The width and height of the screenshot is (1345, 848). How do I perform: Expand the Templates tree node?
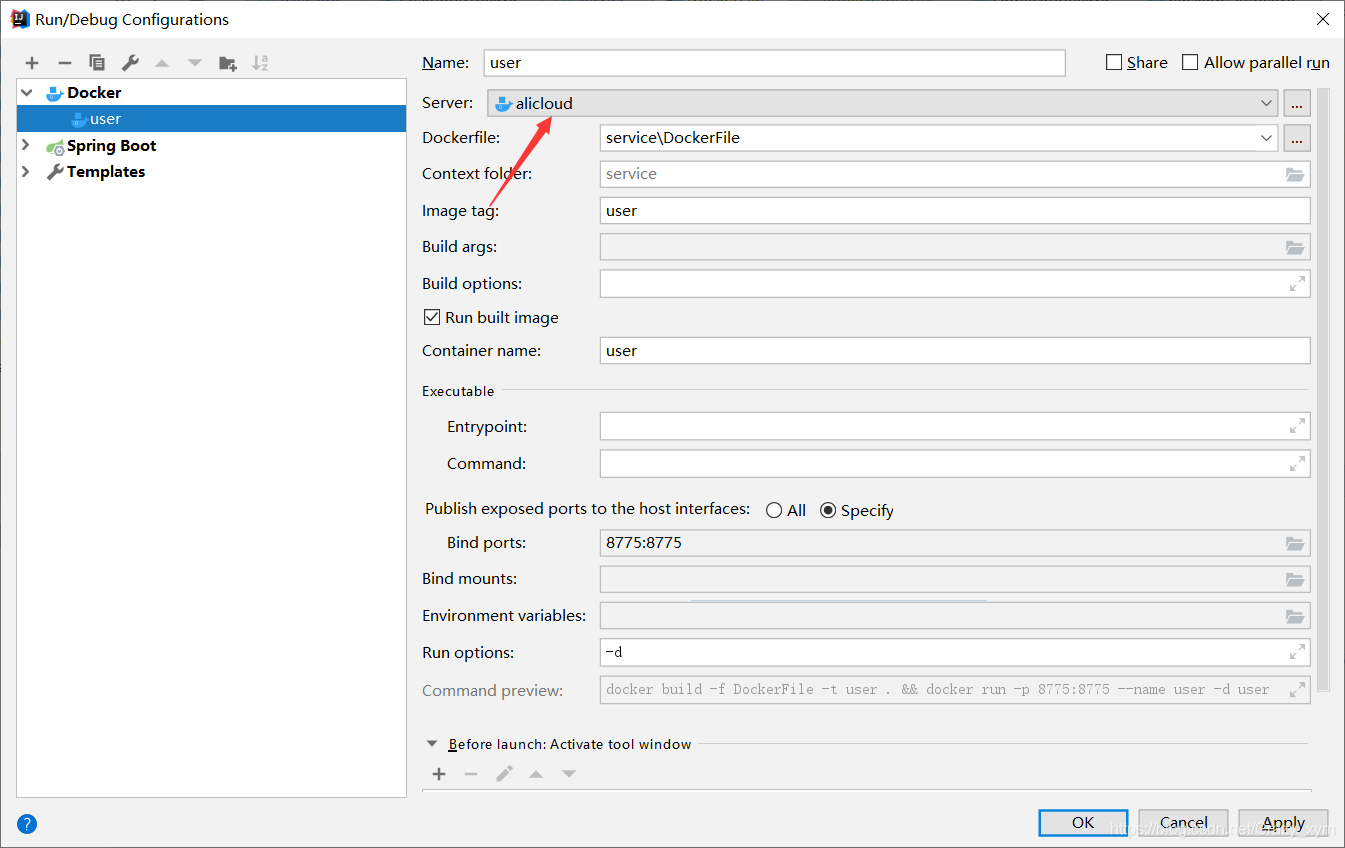(x=26, y=171)
